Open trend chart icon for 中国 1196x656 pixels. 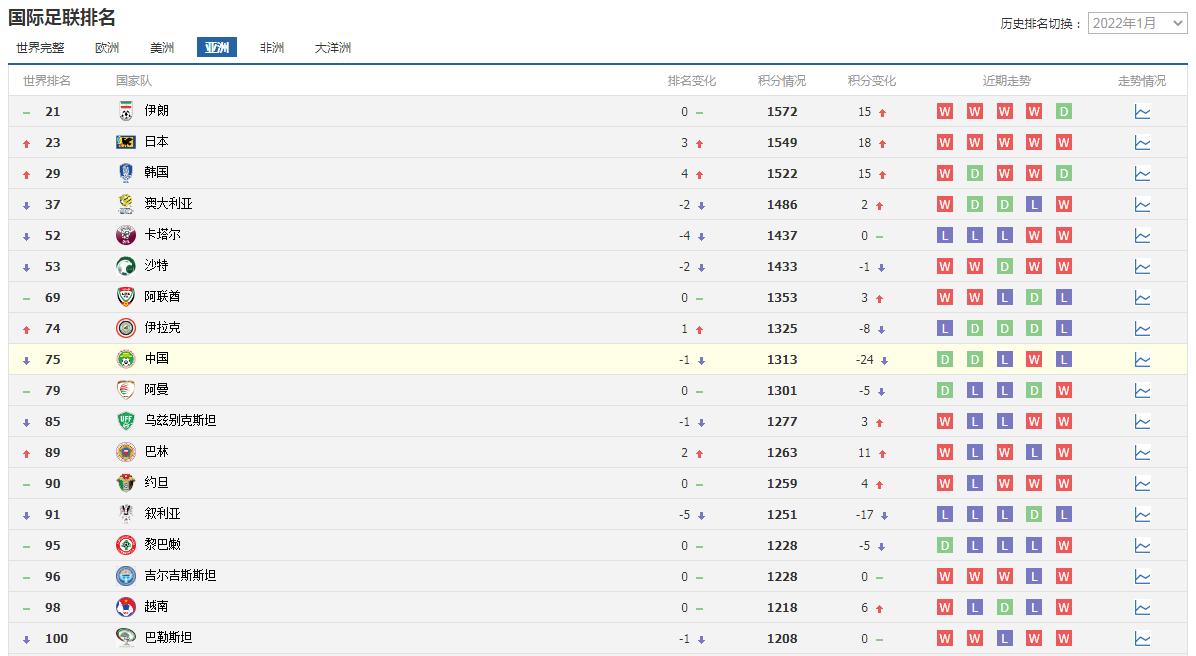1142,360
